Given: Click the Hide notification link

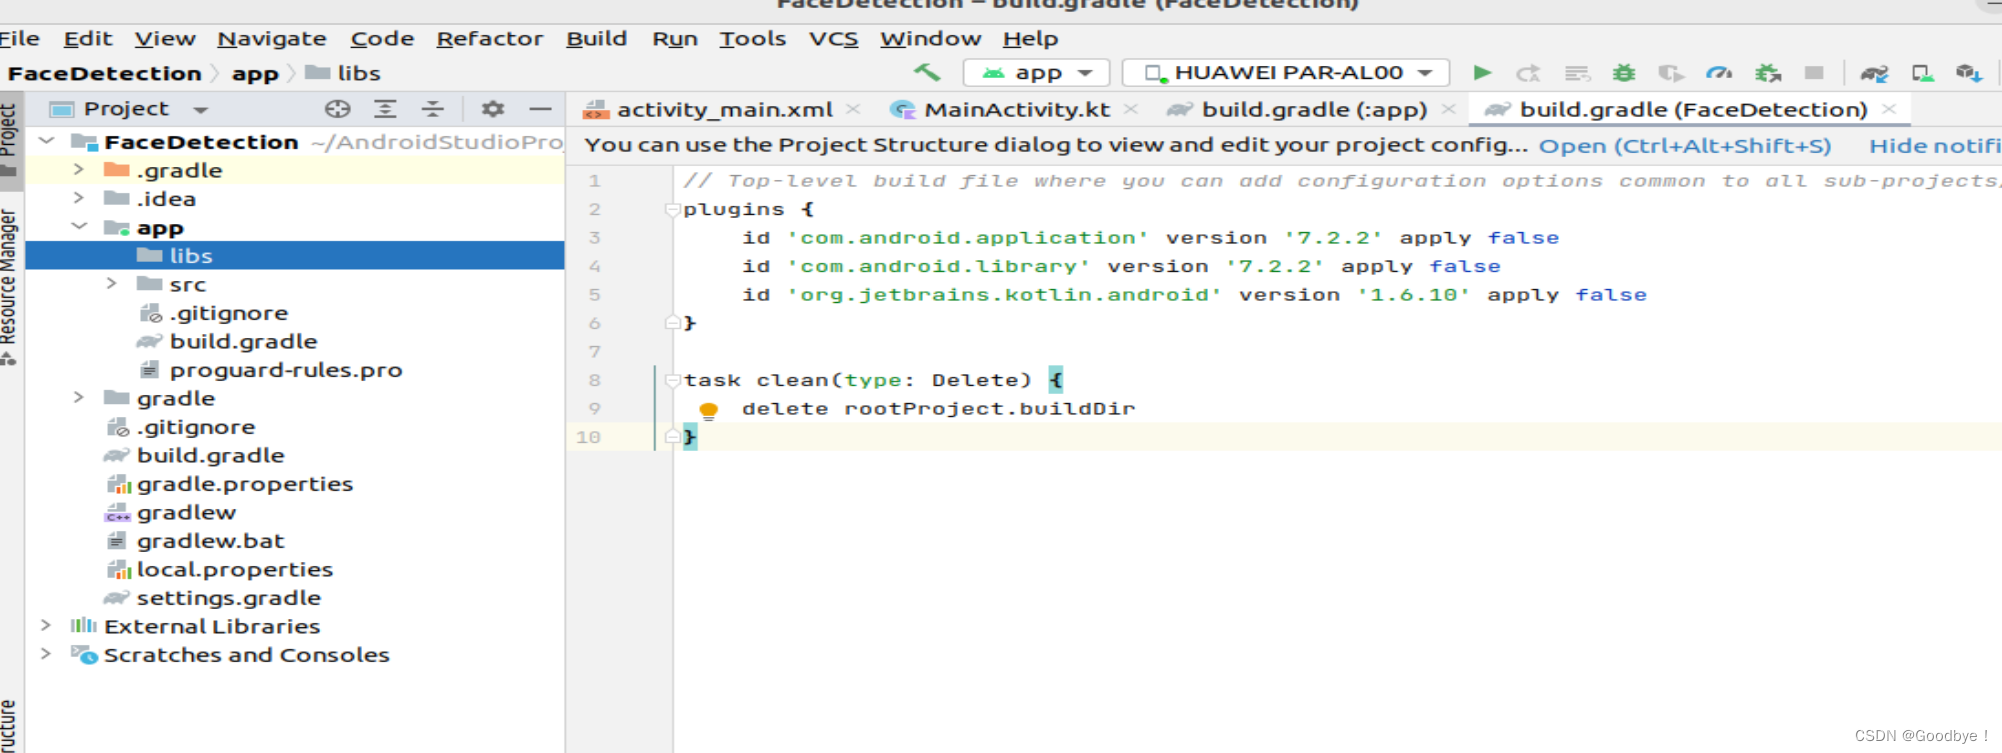Looking at the screenshot, I should (1935, 146).
